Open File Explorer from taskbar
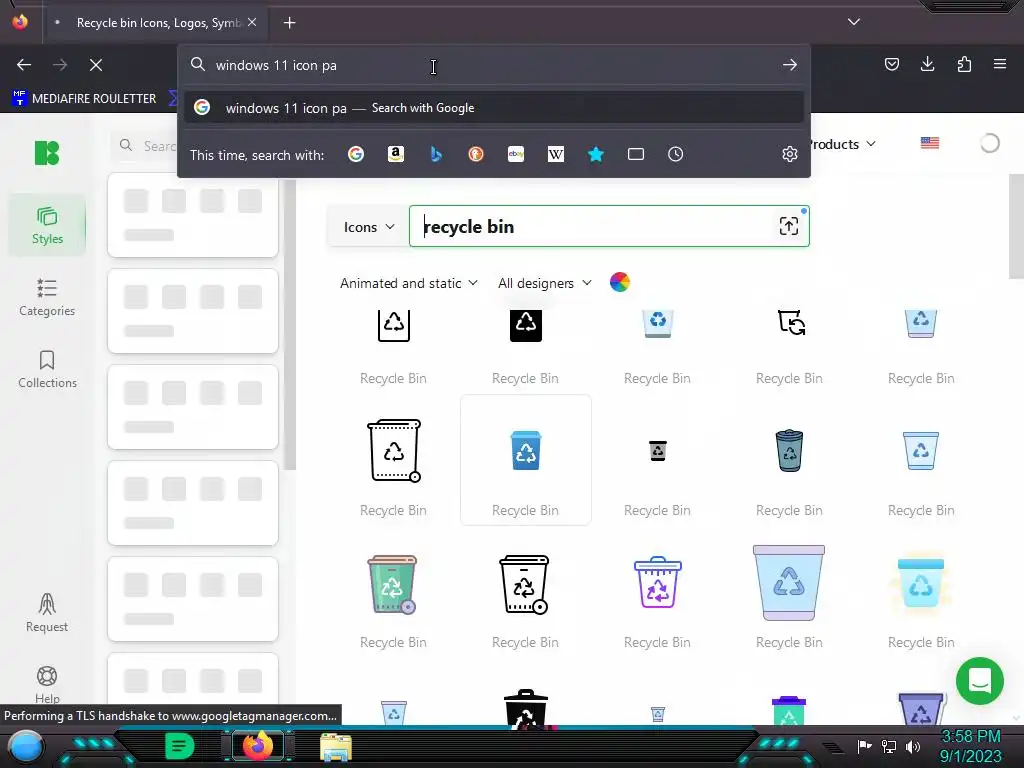This screenshot has width=1024, height=768. coord(336,747)
